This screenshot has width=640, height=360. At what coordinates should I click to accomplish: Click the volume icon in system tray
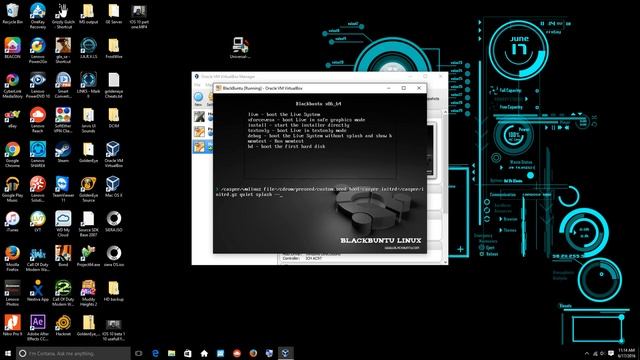point(602,353)
